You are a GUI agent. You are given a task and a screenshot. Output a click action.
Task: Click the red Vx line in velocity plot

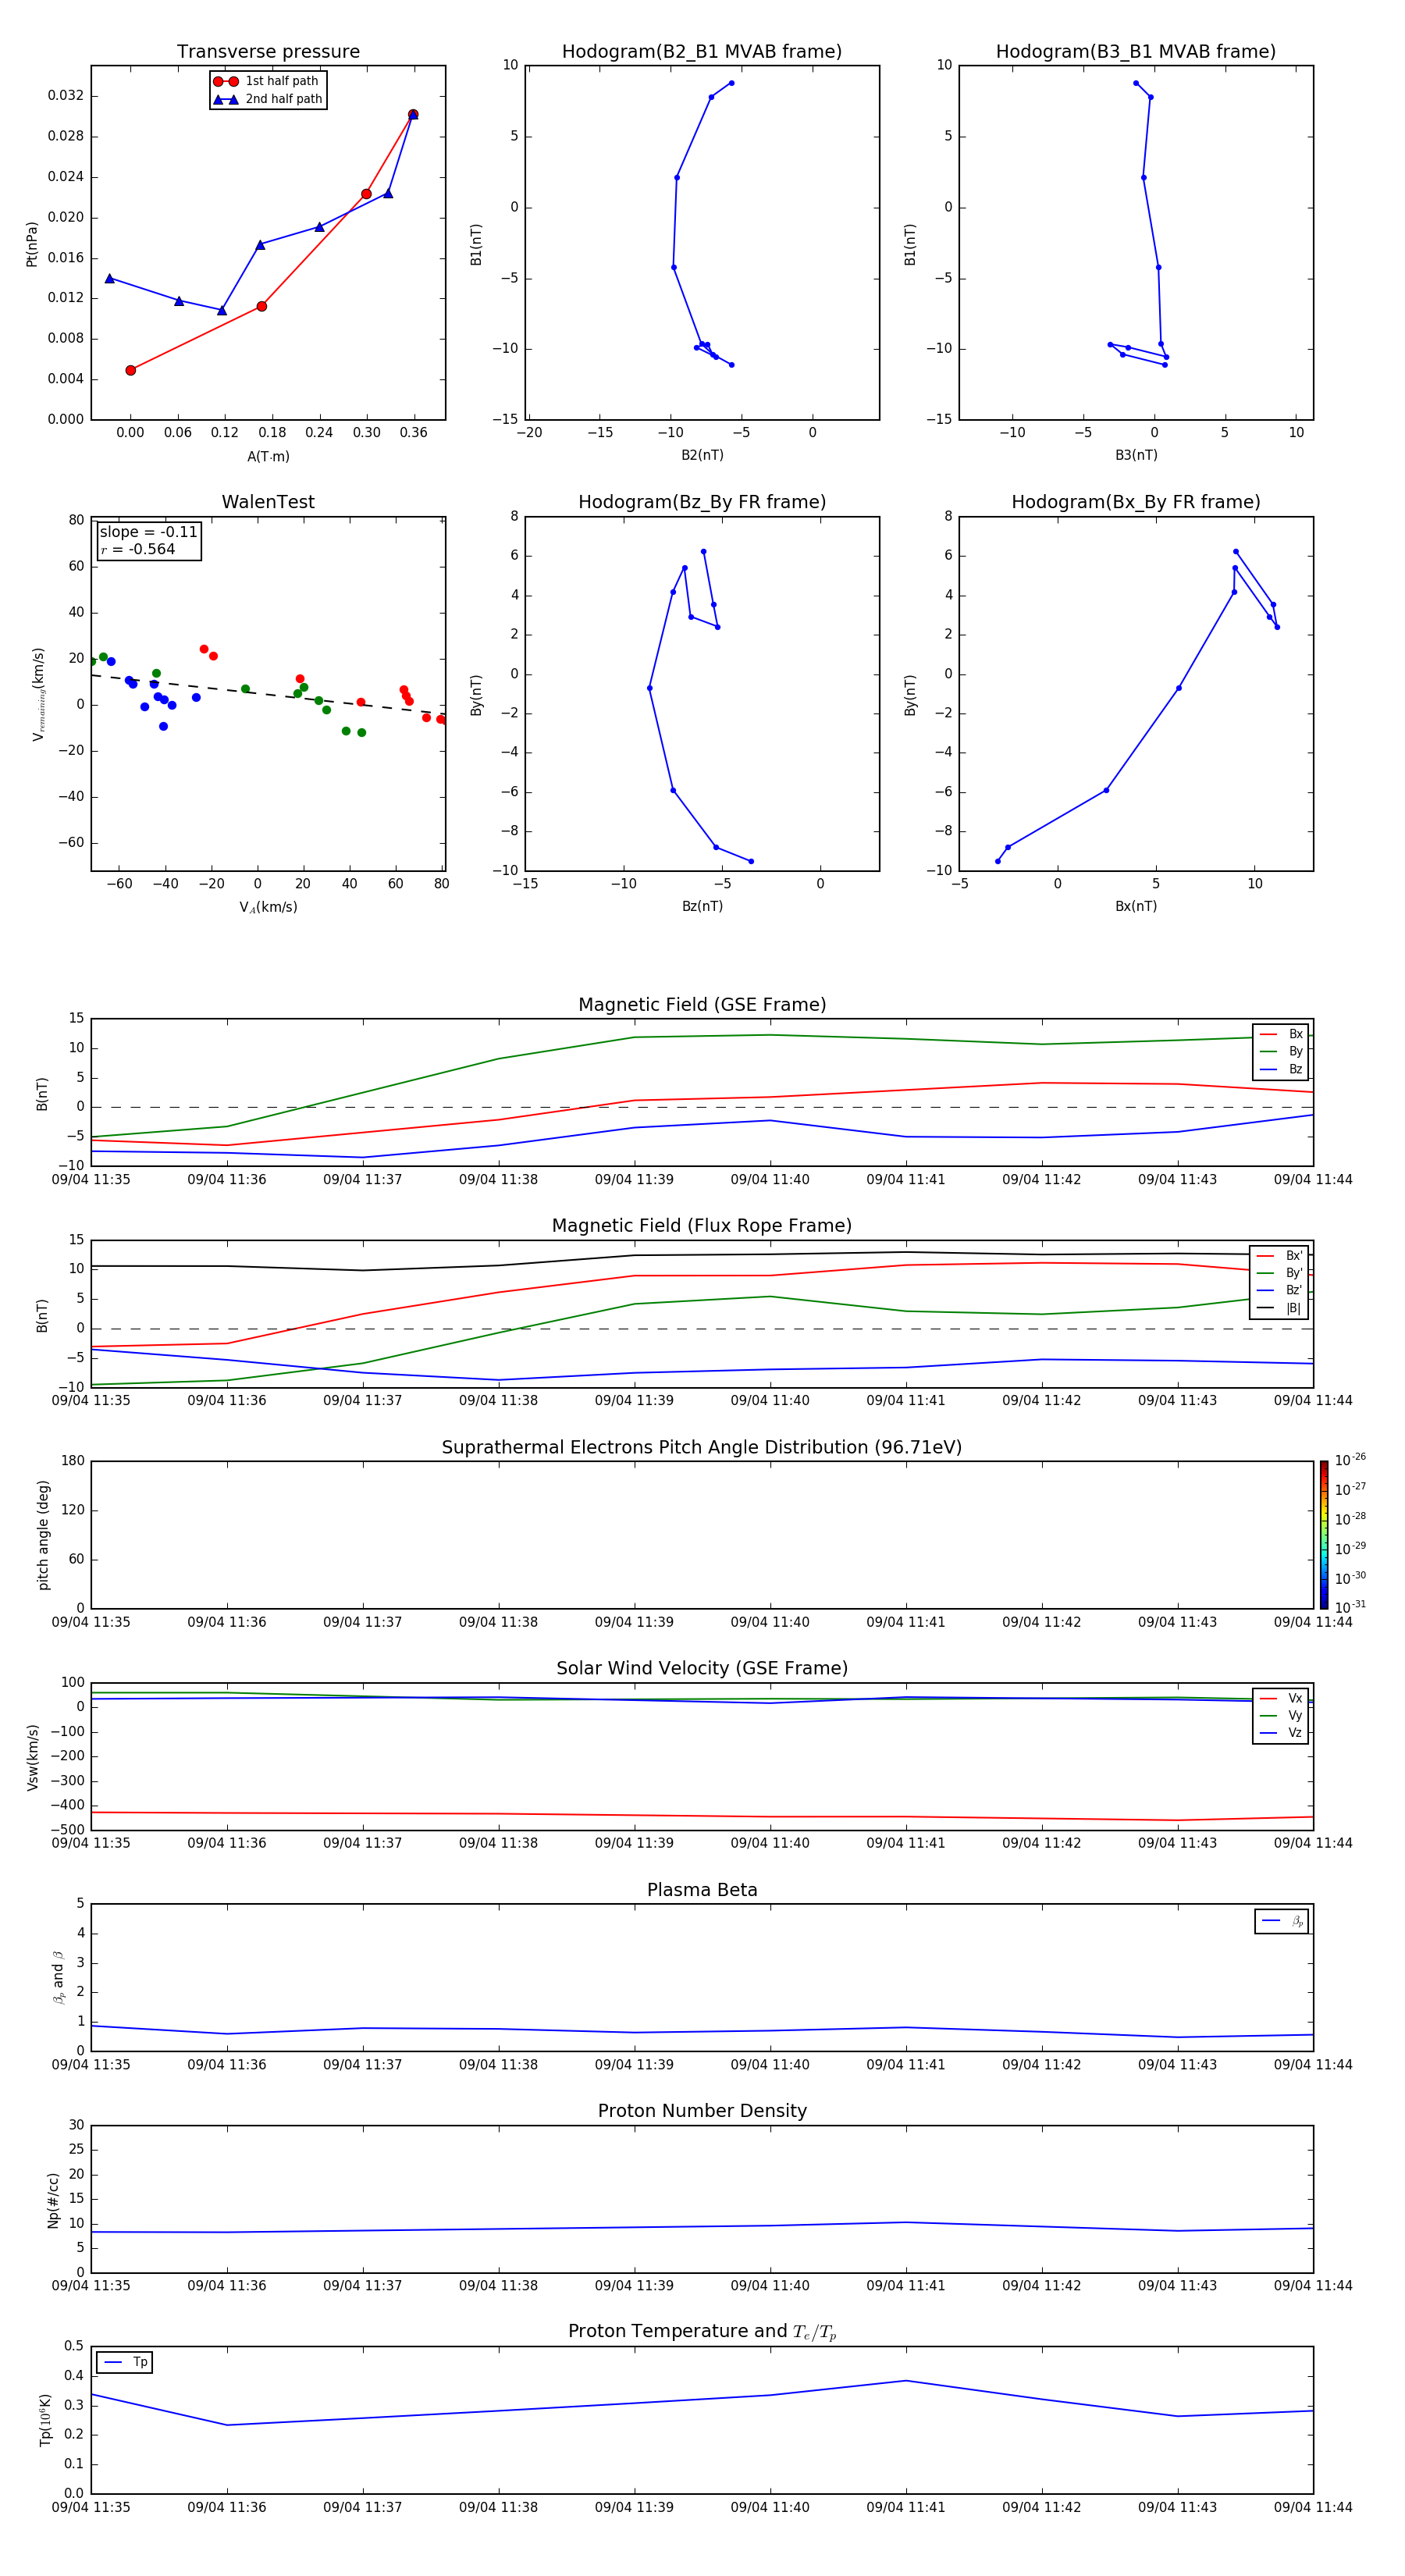[x=702, y=1815]
